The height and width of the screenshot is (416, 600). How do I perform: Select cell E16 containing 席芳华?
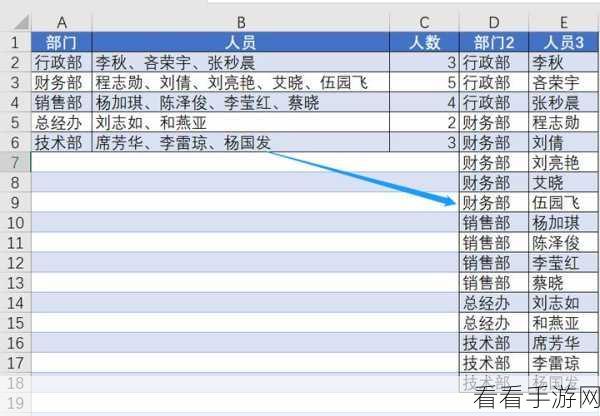click(x=564, y=343)
